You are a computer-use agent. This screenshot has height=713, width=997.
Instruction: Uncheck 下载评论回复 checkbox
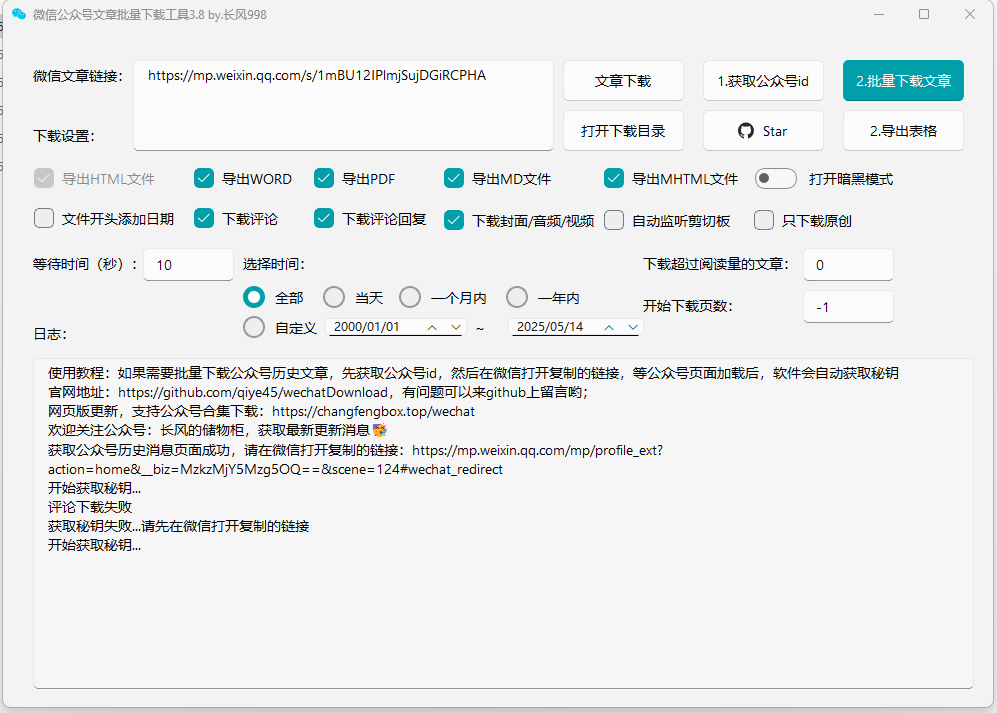click(x=324, y=219)
